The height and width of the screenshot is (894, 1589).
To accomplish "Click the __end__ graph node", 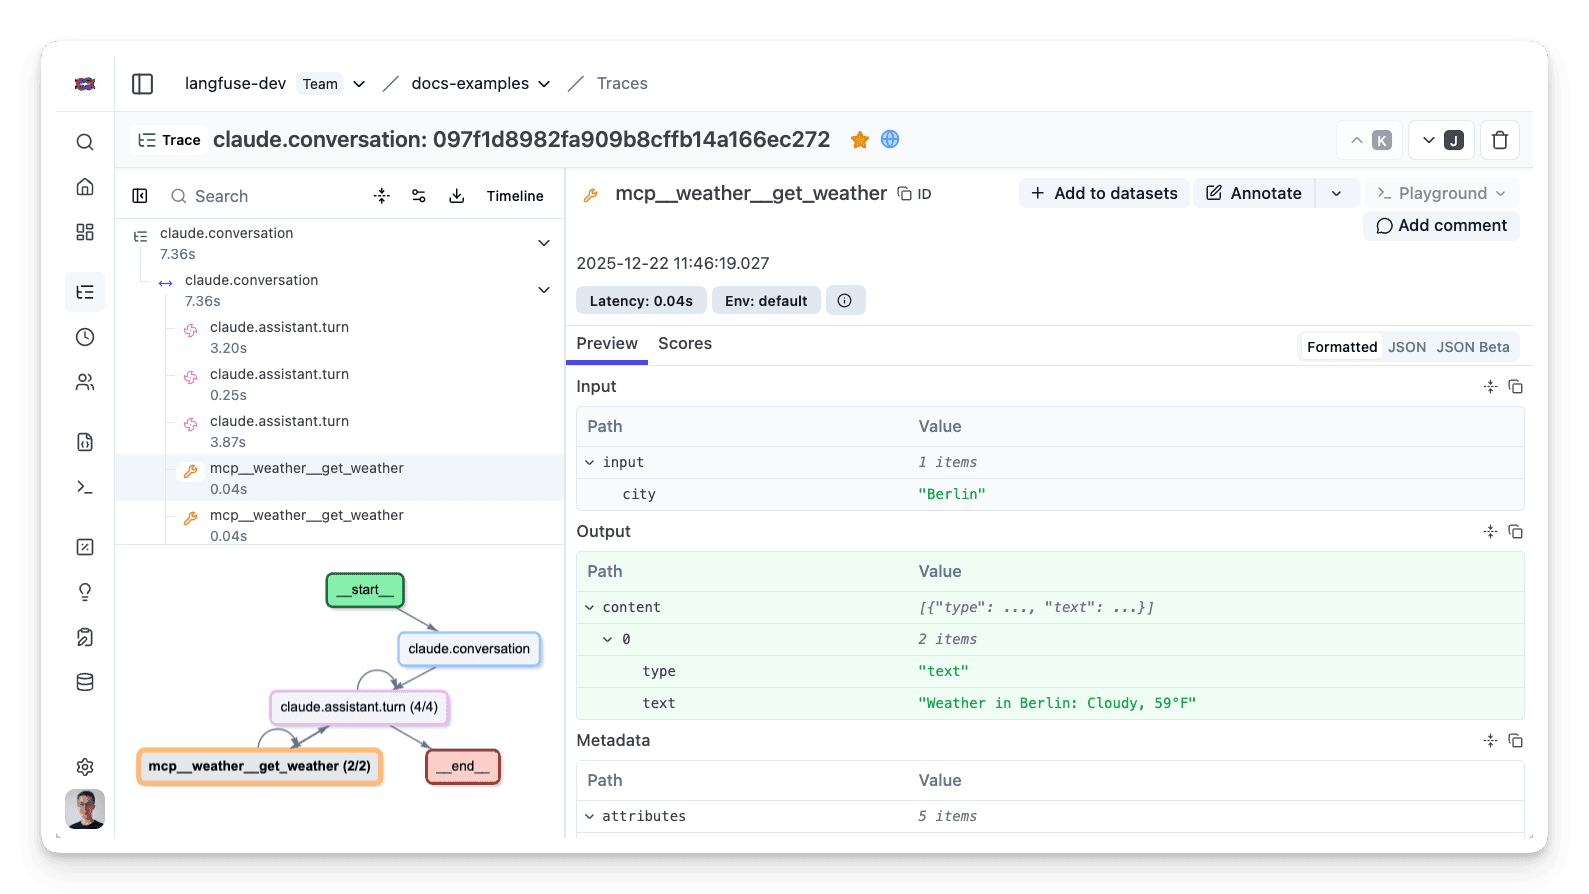I will [x=463, y=766].
